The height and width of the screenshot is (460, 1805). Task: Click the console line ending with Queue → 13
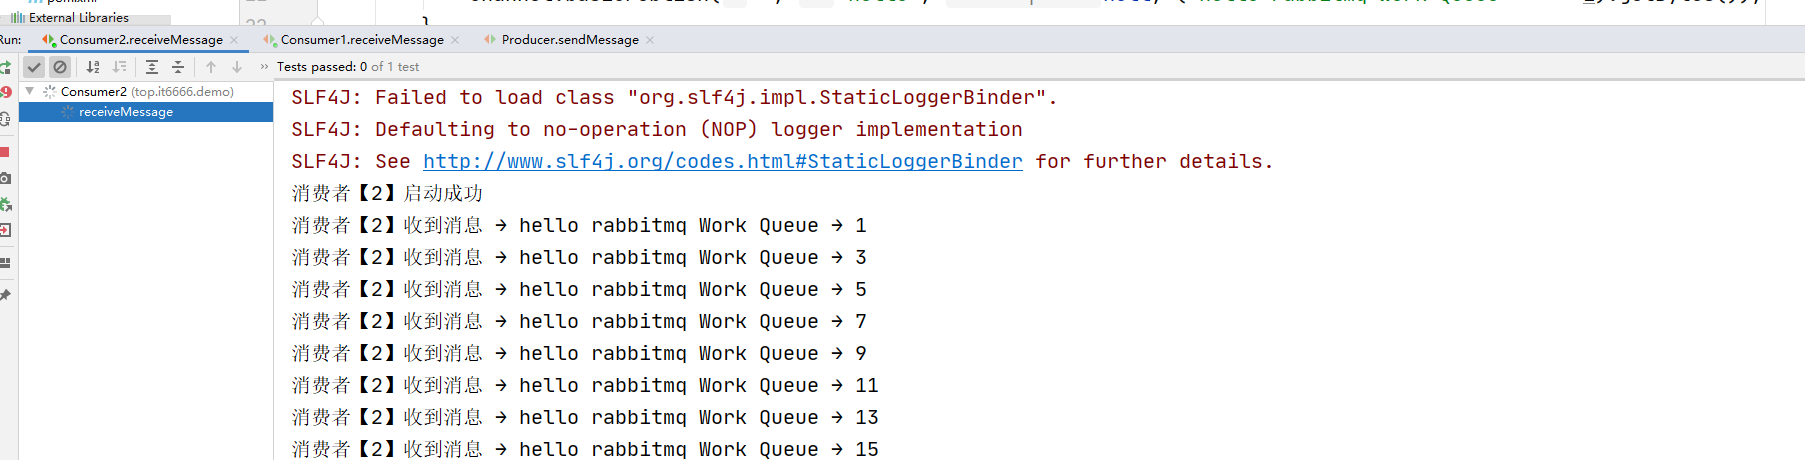(x=585, y=418)
